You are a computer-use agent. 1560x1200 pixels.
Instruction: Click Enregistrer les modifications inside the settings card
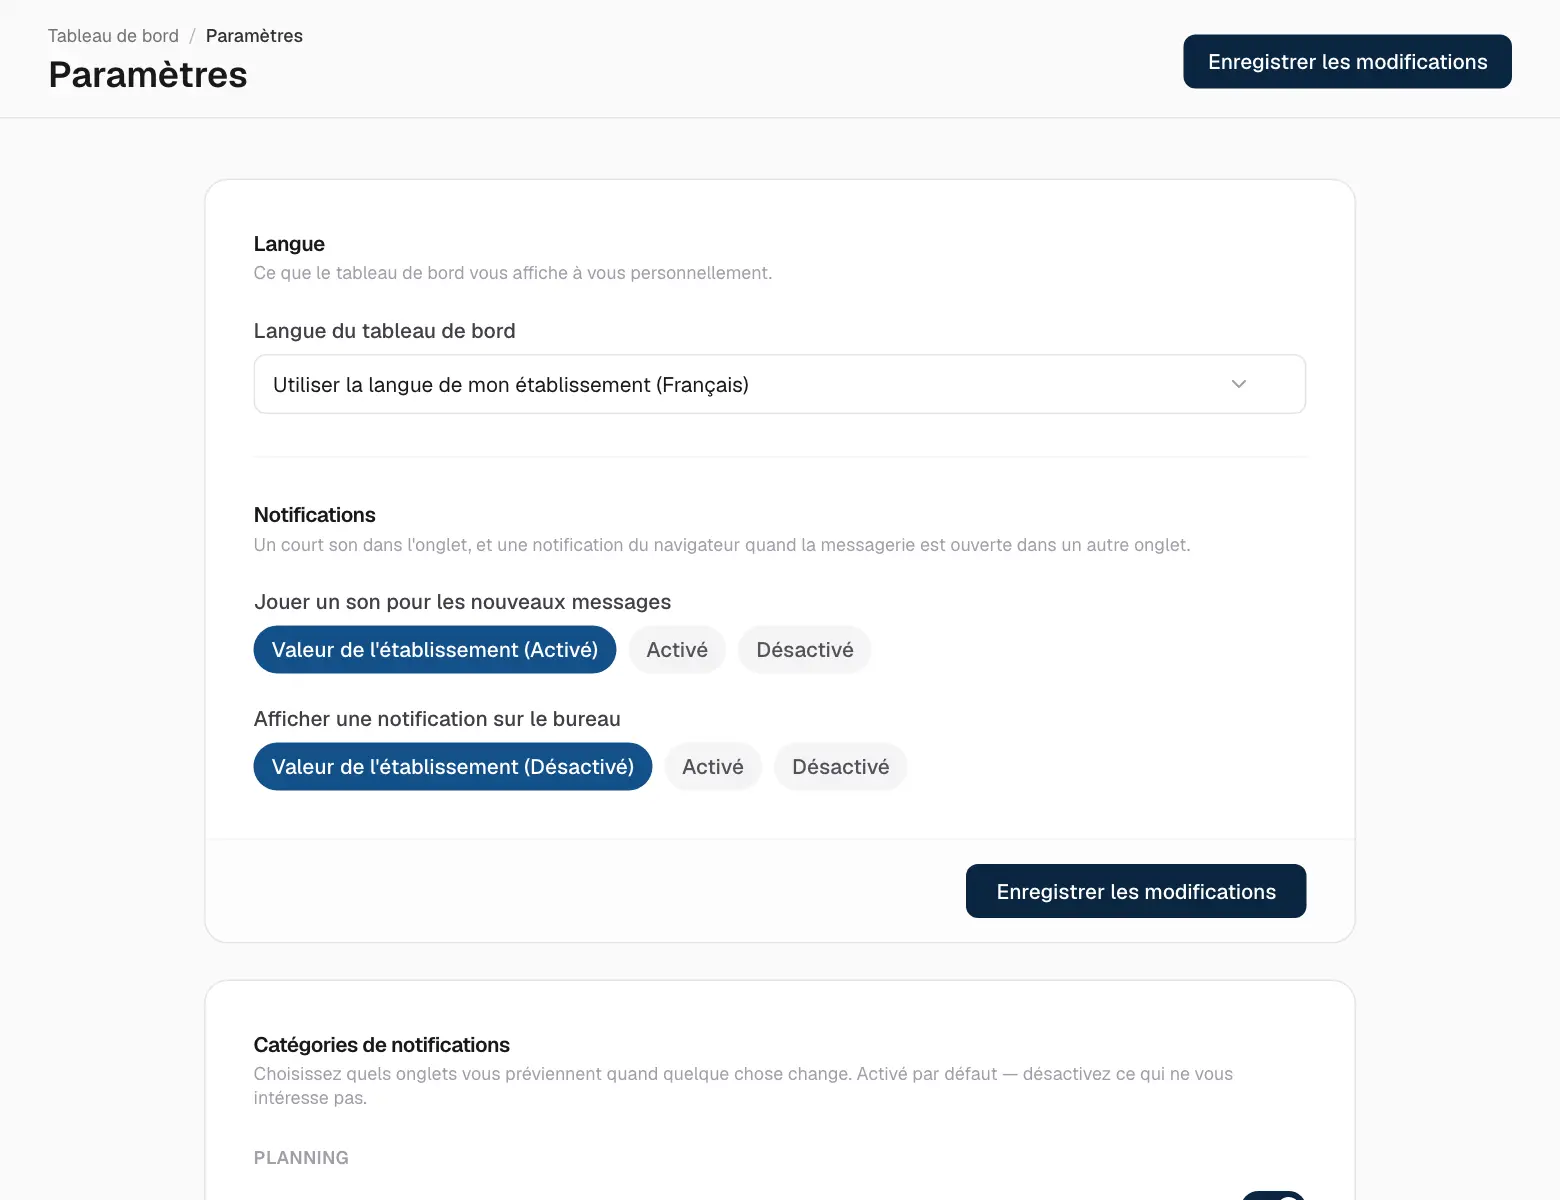click(x=1136, y=891)
